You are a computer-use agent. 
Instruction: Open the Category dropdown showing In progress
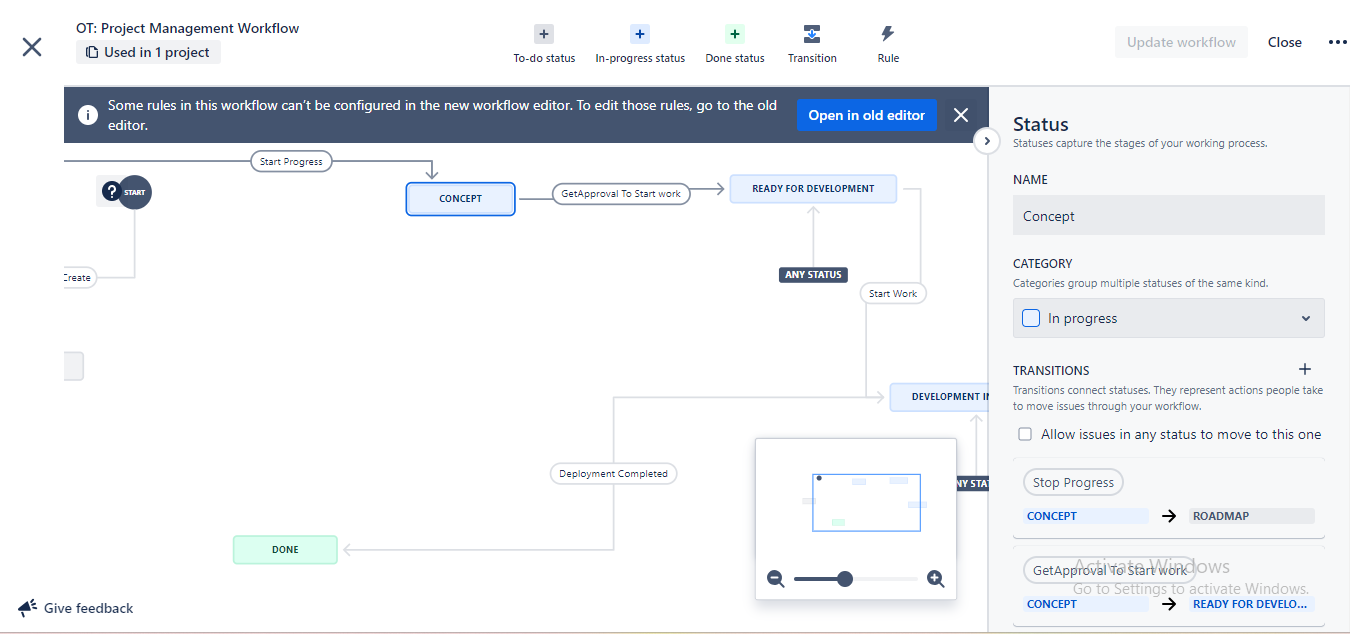[1168, 317]
